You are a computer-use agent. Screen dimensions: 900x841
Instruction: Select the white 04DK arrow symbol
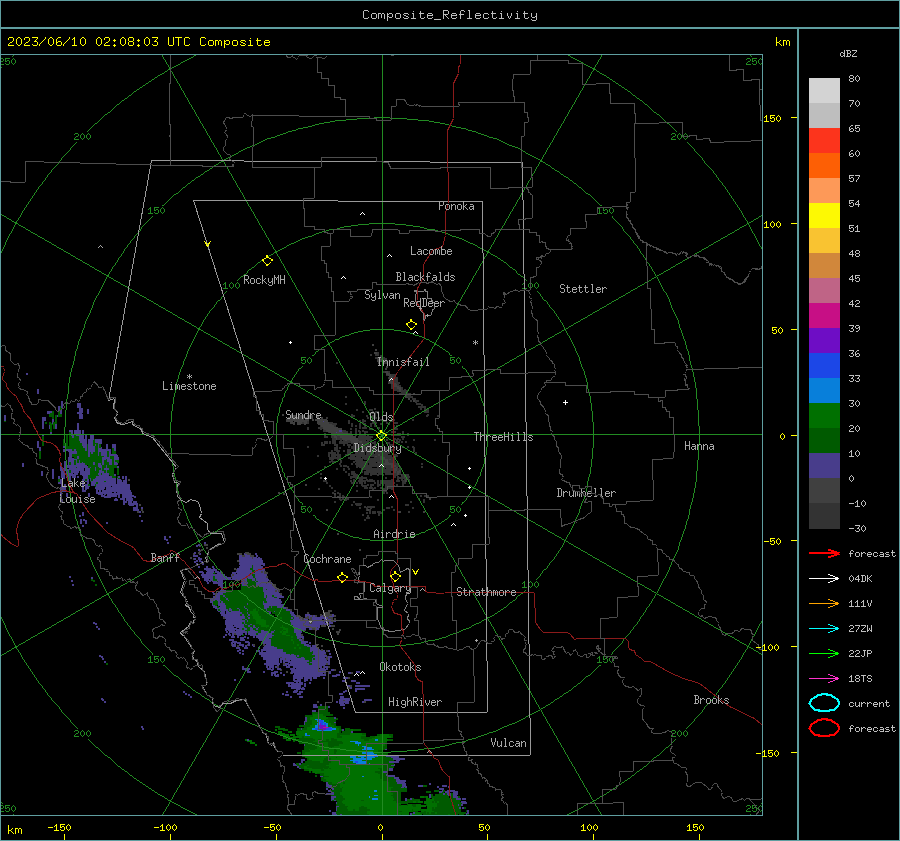[824, 578]
